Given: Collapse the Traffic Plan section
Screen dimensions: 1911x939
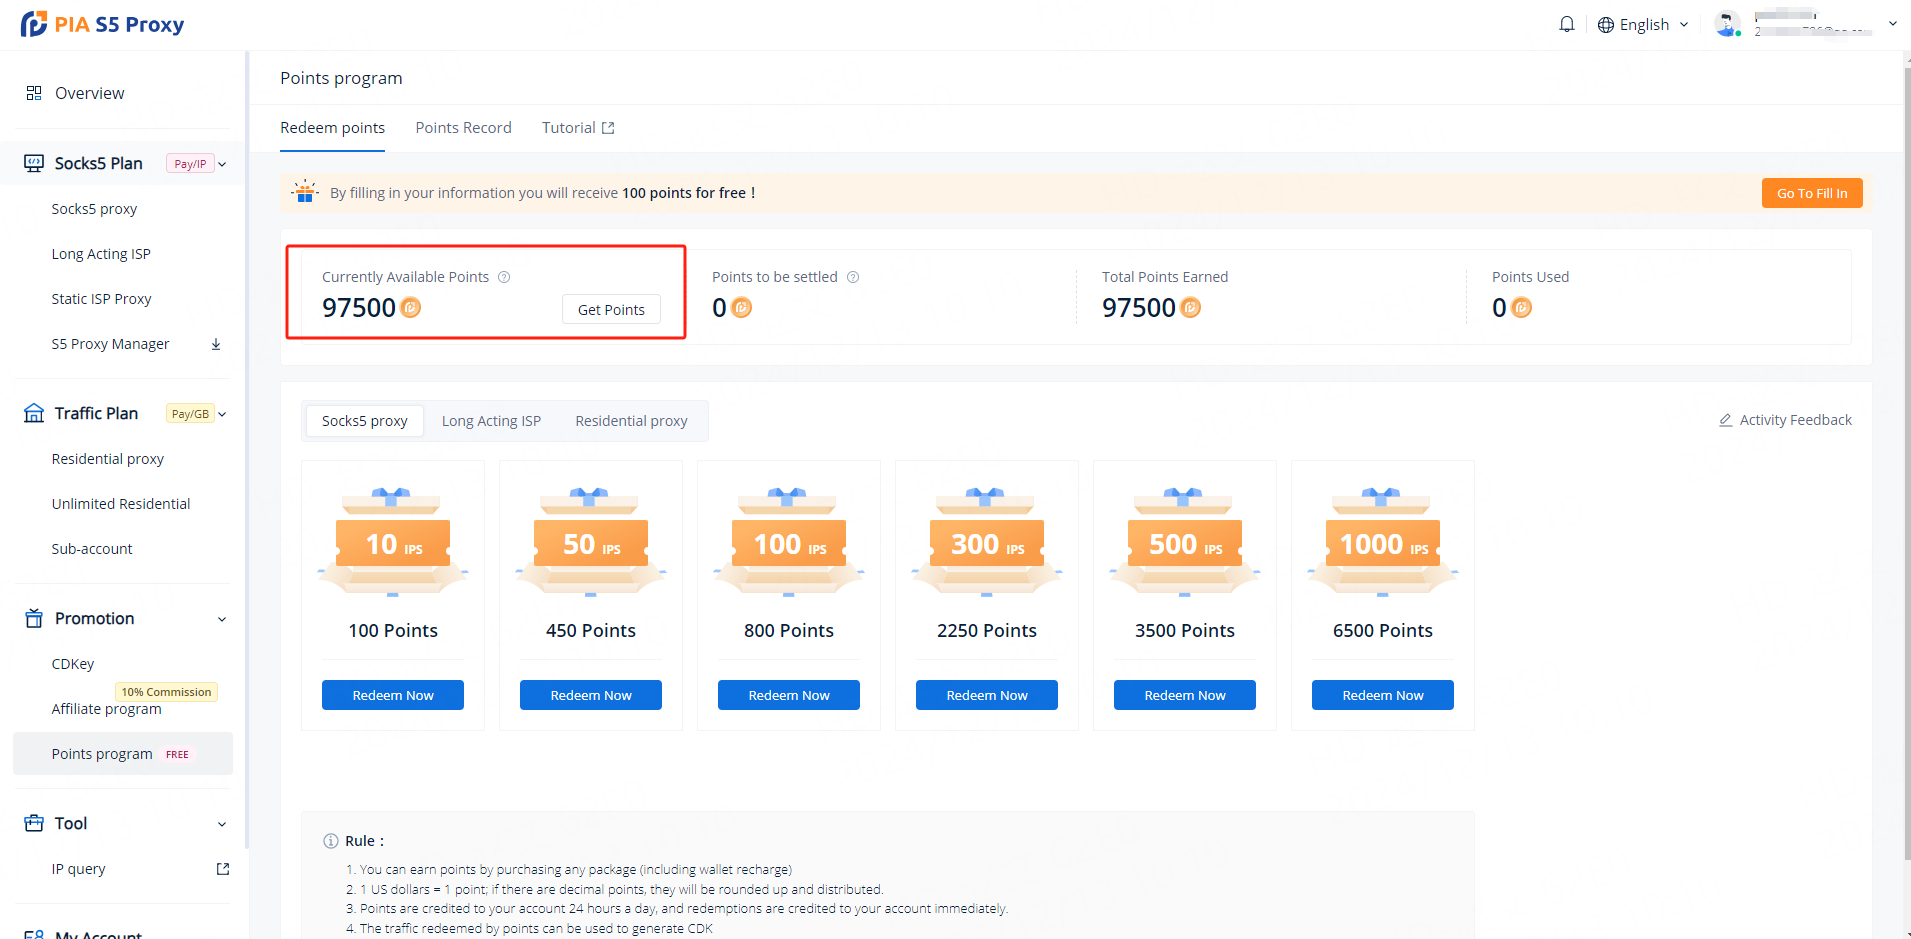Looking at the screenshot, I should pyautogui.click(x=222, y=414).
